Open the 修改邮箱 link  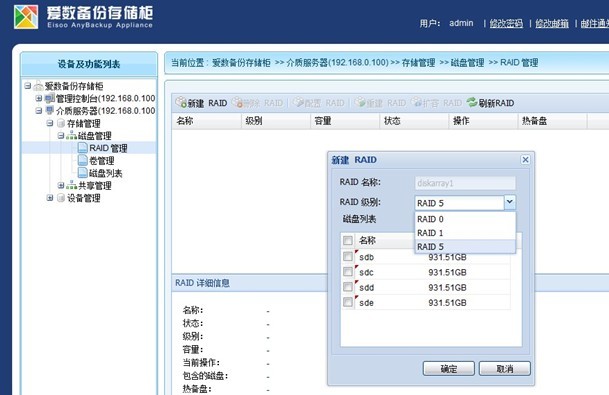(x=552, y=24)
